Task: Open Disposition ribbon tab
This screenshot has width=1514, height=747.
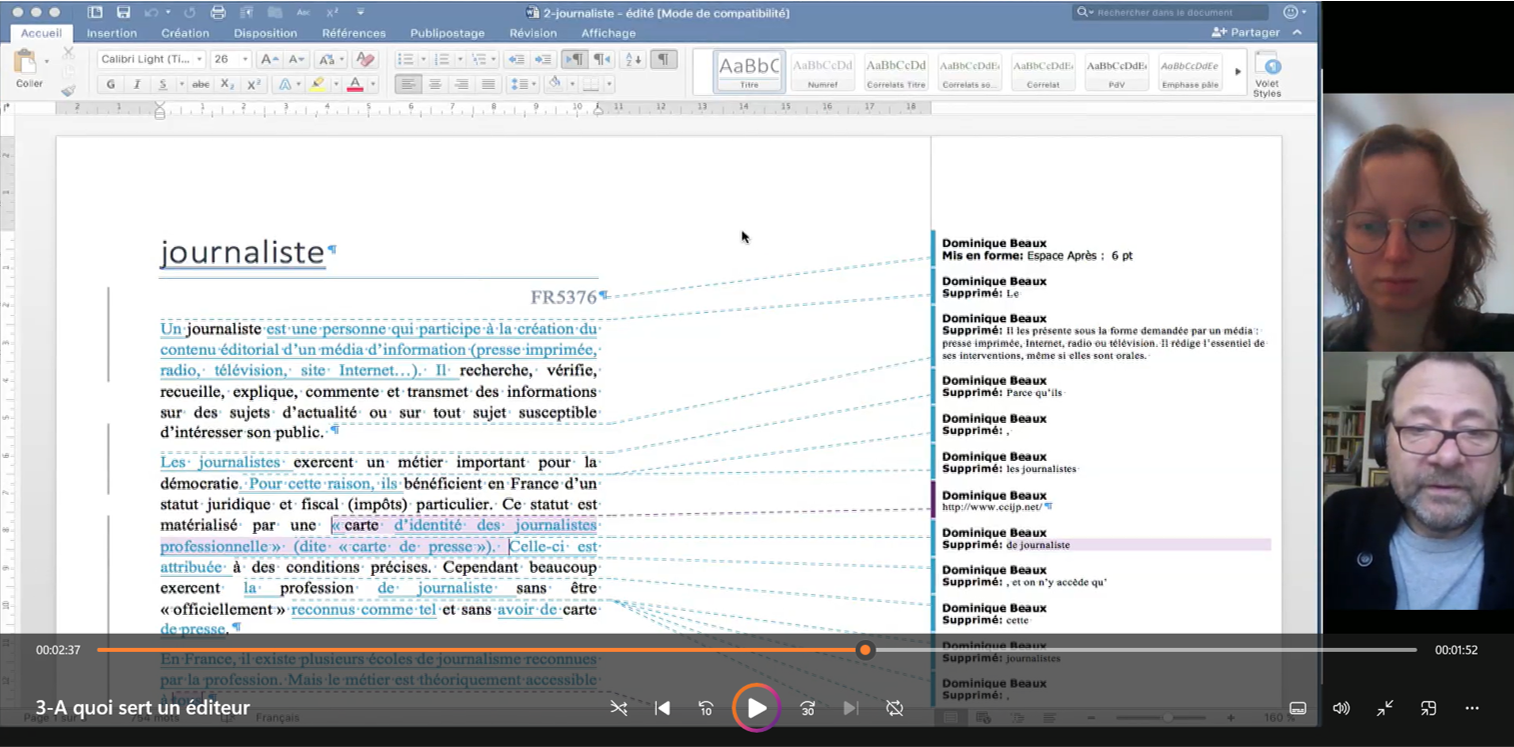Action: 265,33
